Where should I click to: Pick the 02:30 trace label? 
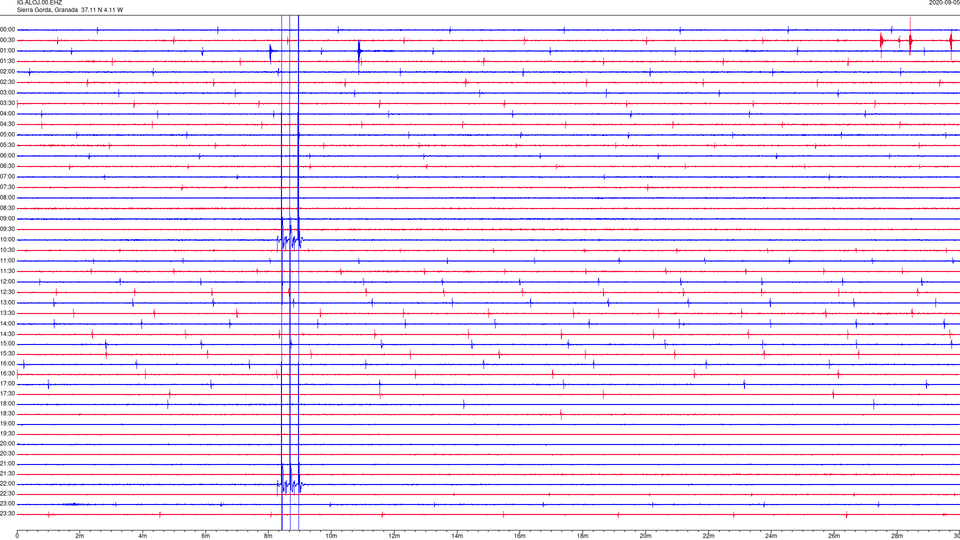pyautogui.click(x=7, y=82)
